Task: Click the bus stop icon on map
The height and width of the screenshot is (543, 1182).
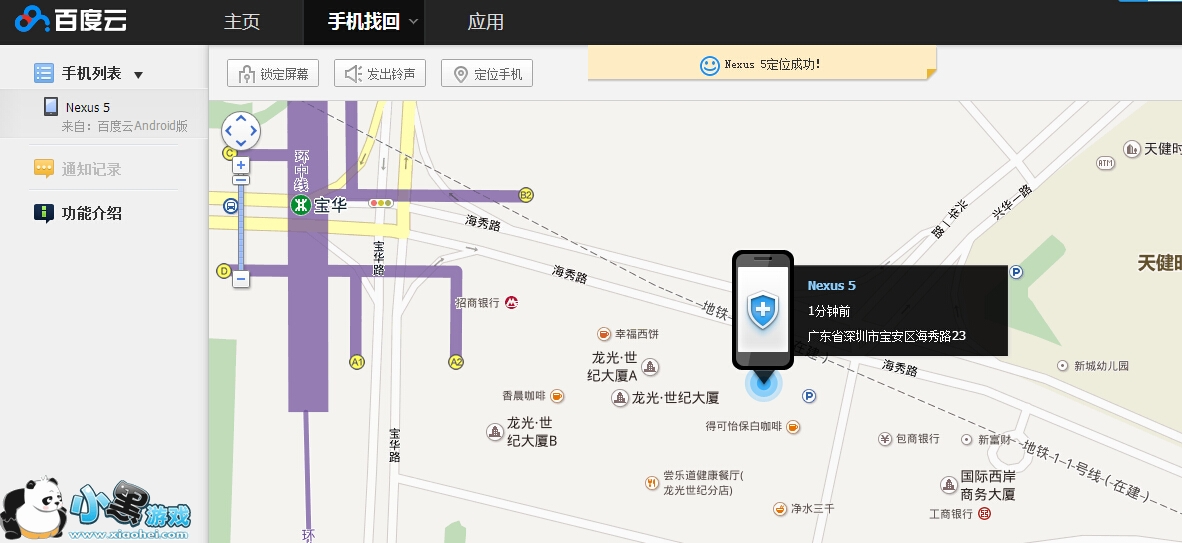Action: click(x=231, y=205)
